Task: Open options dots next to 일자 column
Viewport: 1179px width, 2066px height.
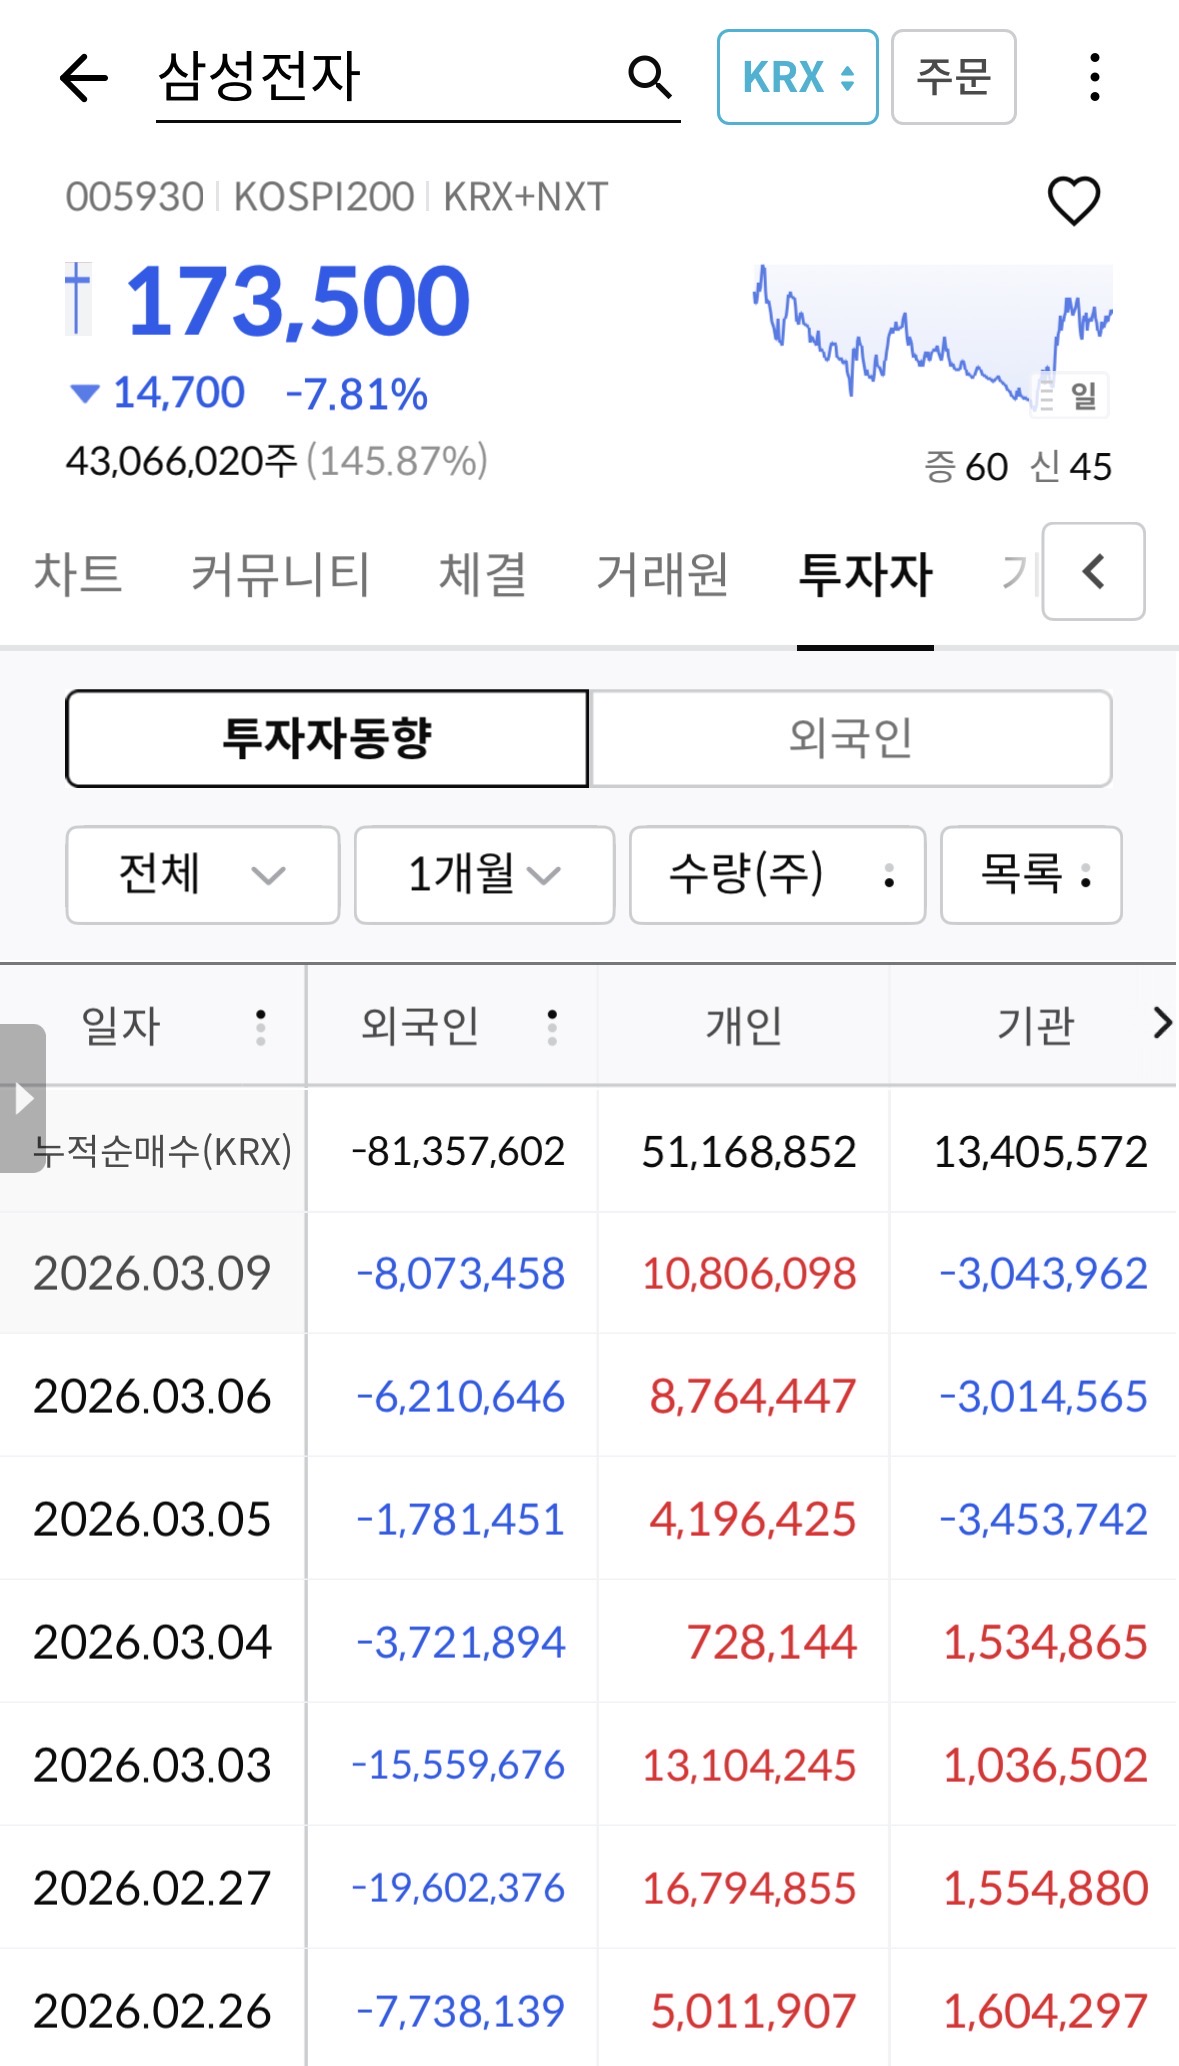Action: coord(261,1026)
